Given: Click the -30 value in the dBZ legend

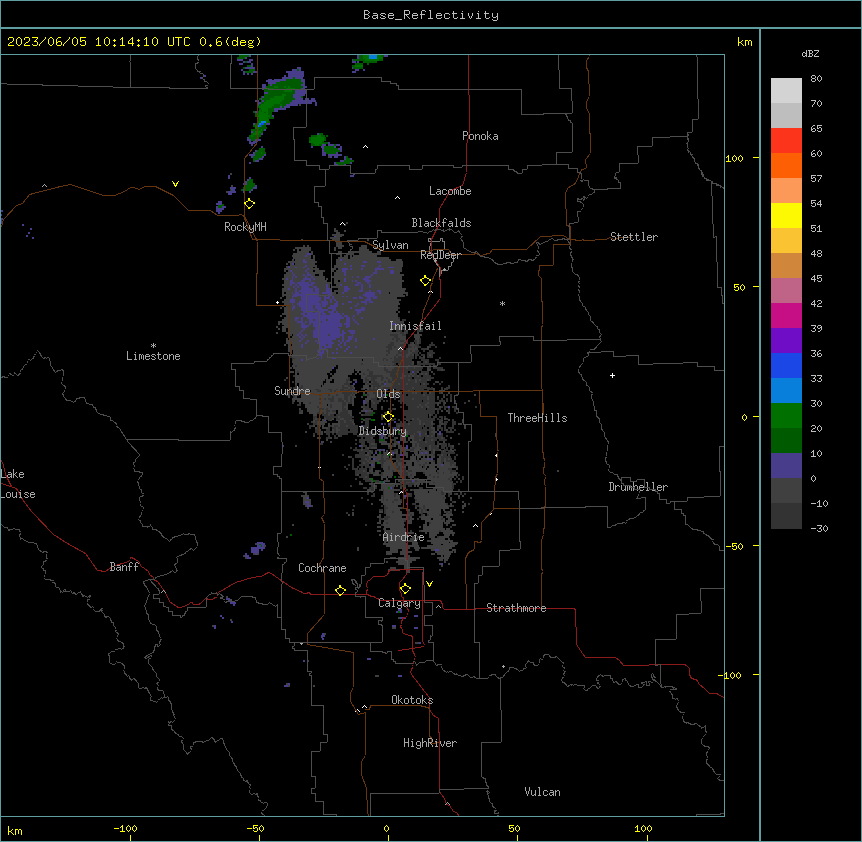Looking at the screenshot, I should (x=819, y=529).
